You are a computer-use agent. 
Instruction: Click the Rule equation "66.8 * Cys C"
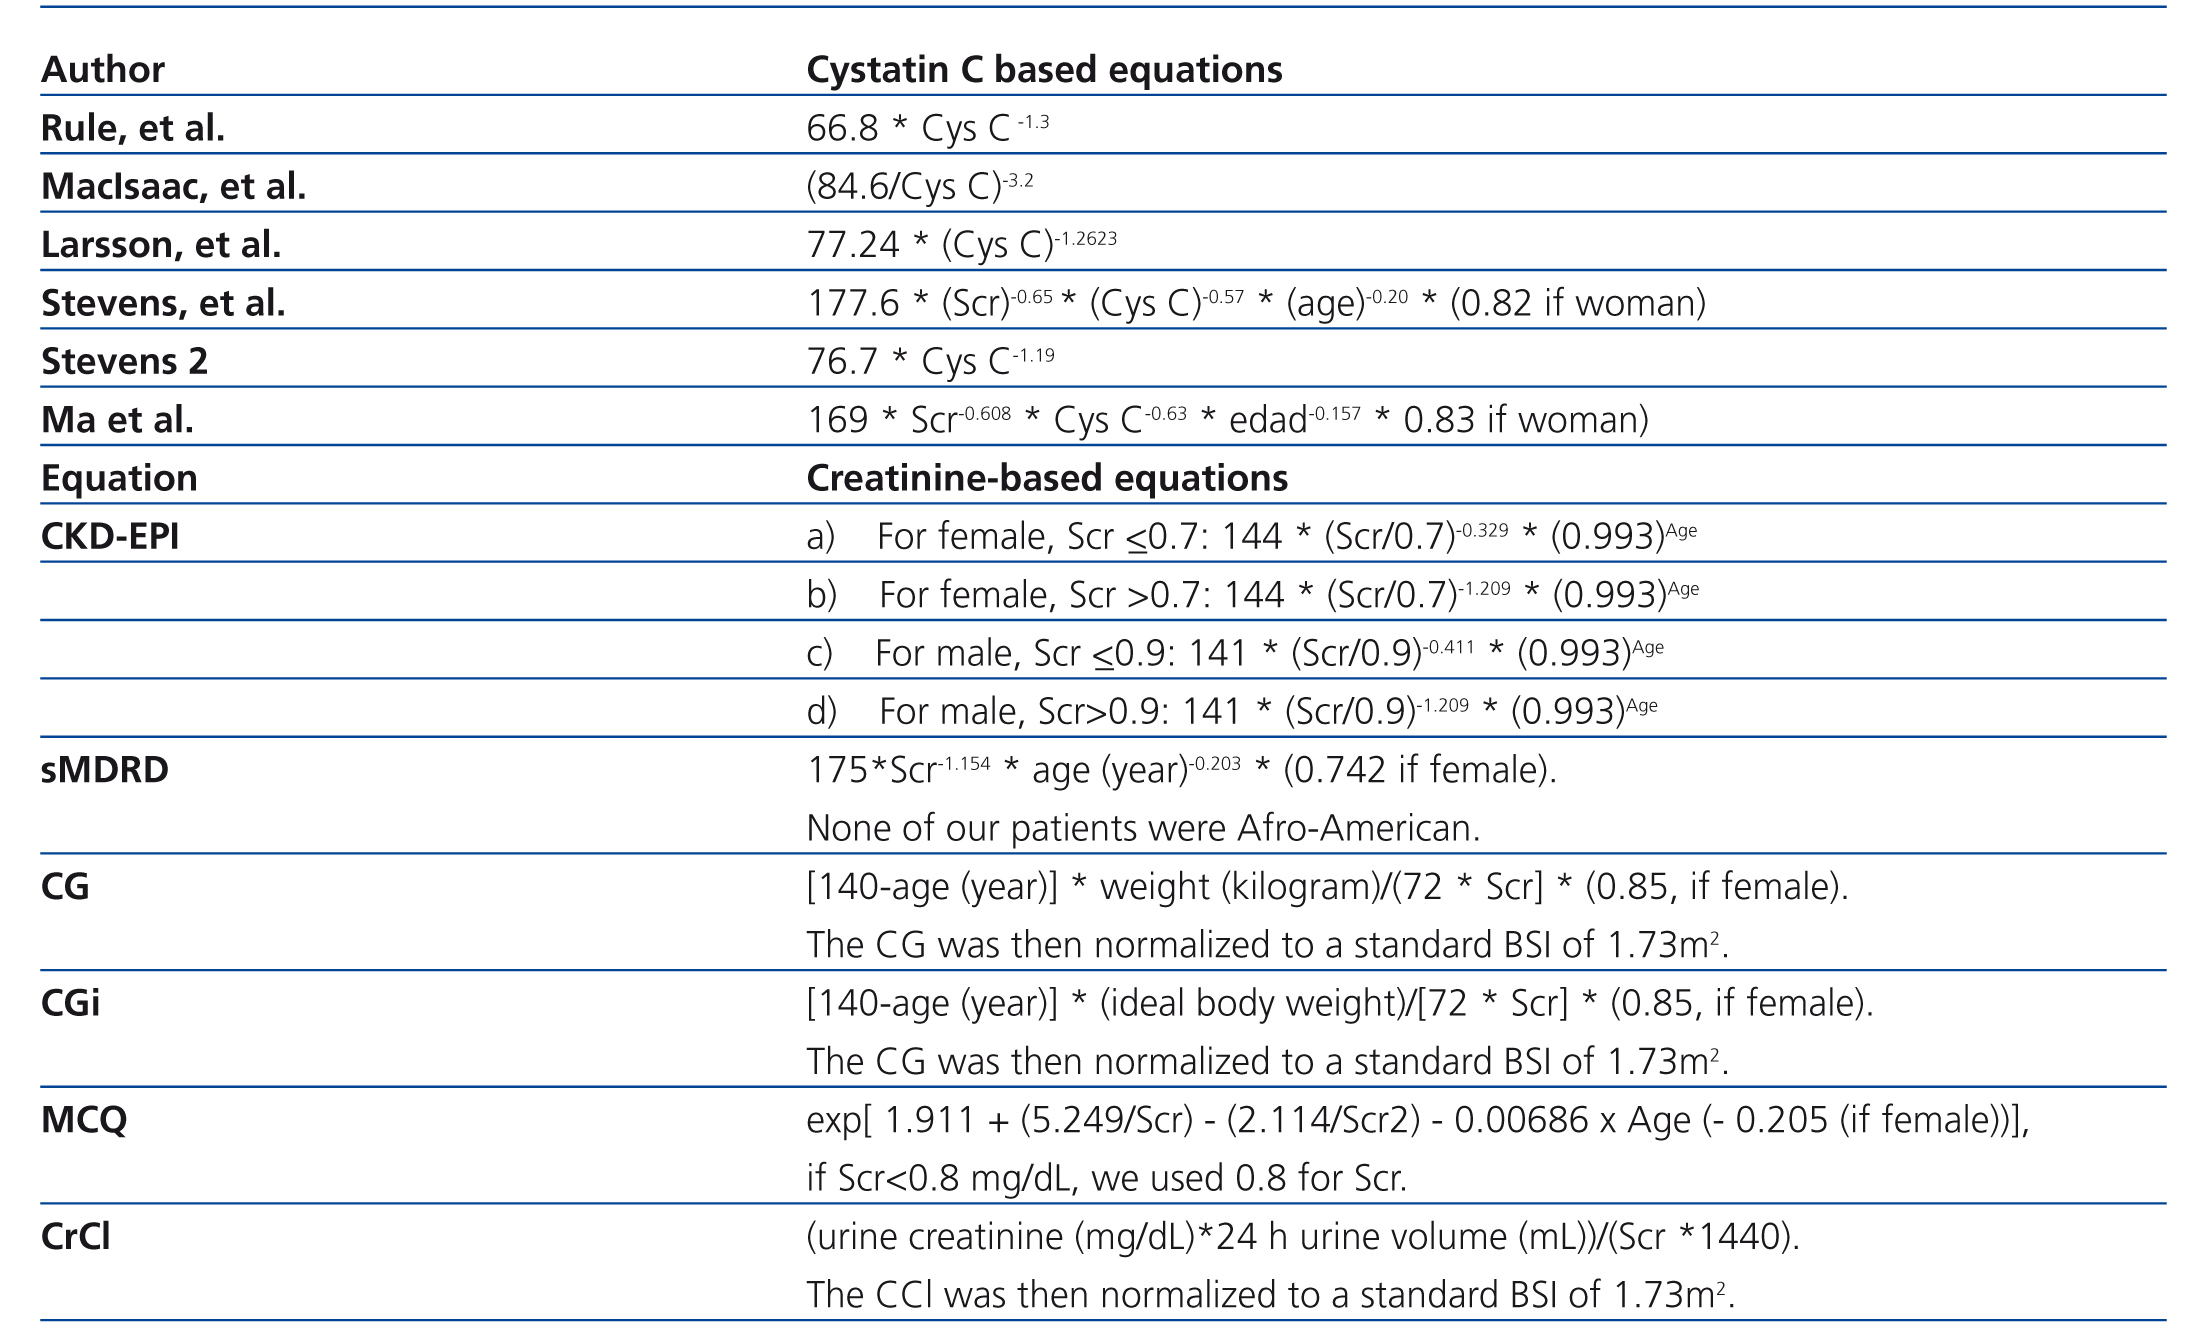click(927, 128)
